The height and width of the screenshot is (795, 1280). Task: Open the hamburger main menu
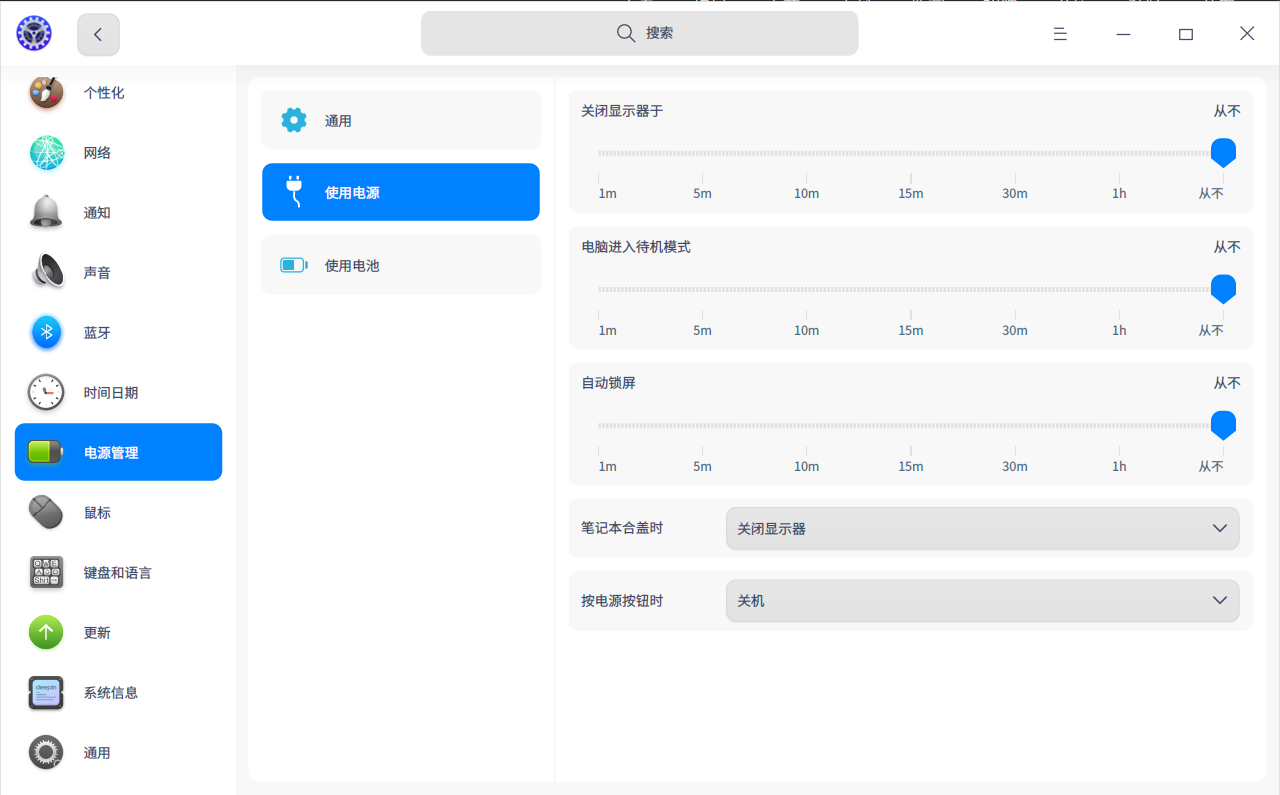[1060, 34]
